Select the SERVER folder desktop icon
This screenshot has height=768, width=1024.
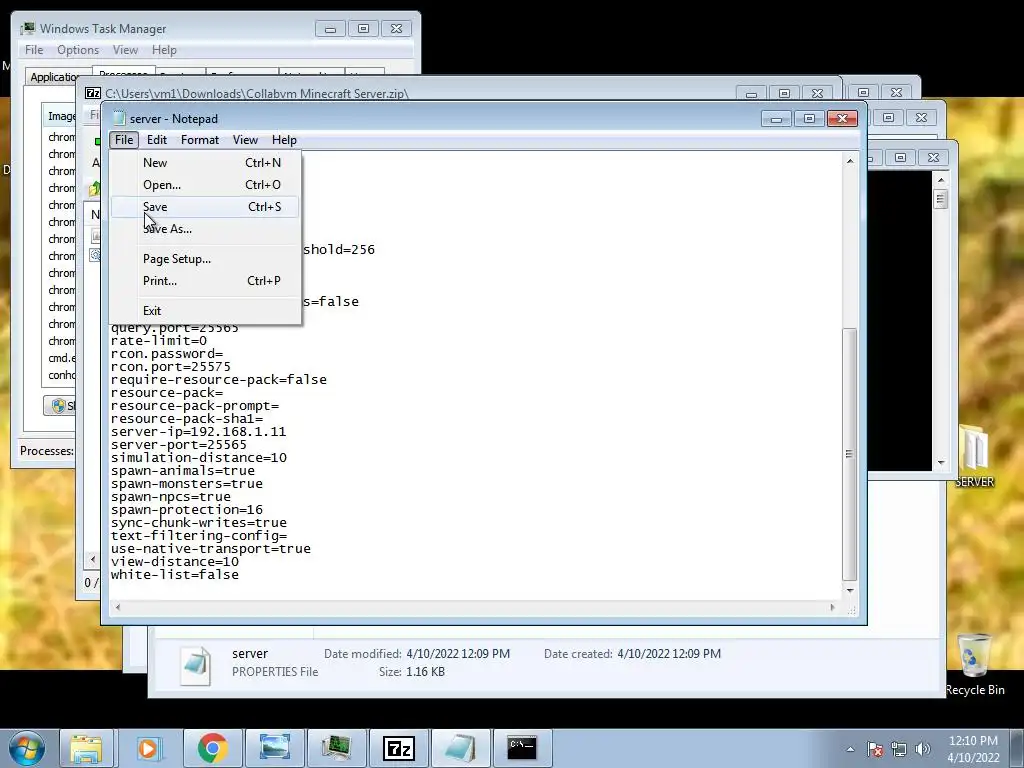click(x=974, y=456)
